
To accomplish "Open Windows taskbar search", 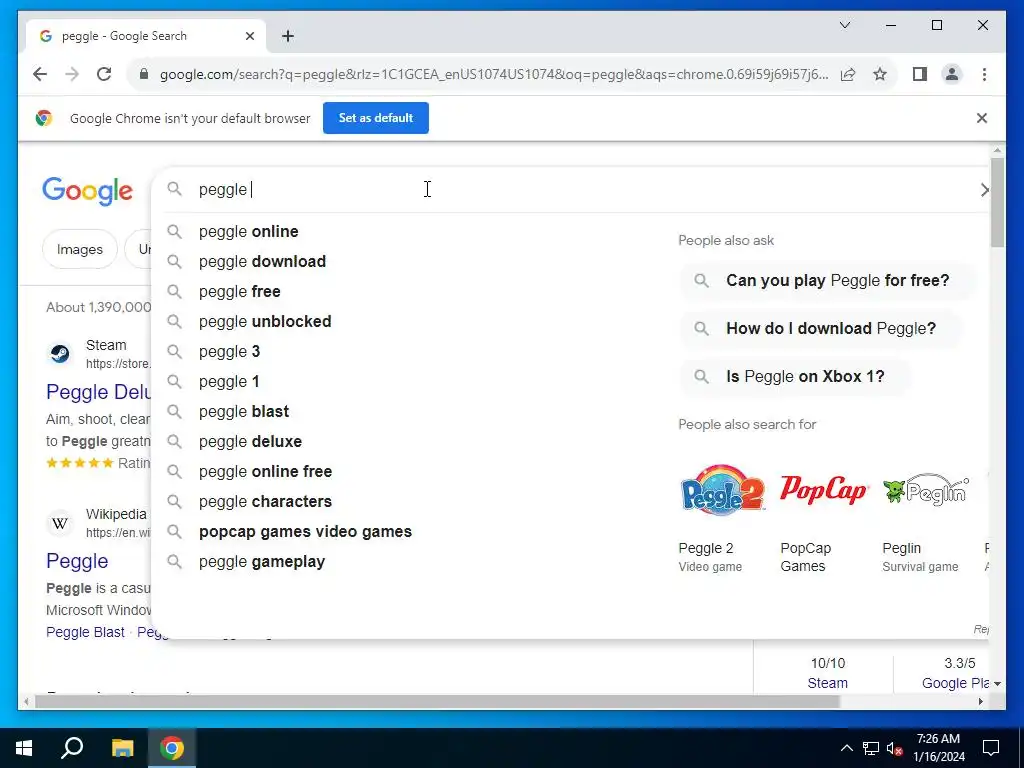I will [72, 748].
